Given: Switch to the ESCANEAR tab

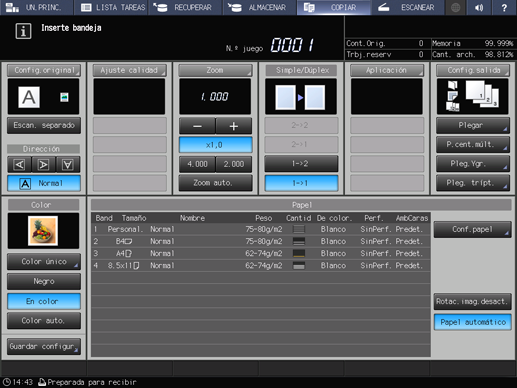Looking at the screenshot, I should (408, 7).
